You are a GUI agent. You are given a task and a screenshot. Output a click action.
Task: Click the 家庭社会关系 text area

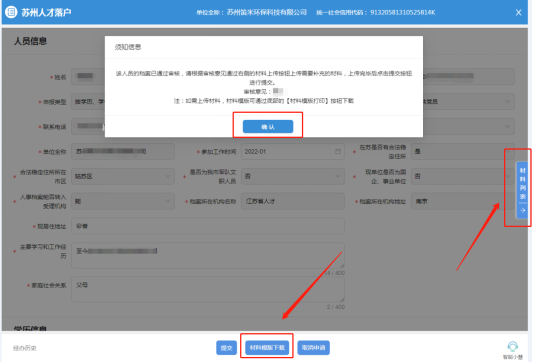coord(208,289)
